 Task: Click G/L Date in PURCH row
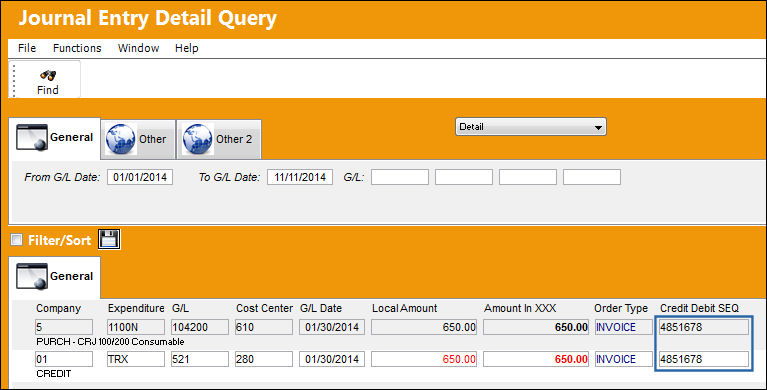(332, 327)
